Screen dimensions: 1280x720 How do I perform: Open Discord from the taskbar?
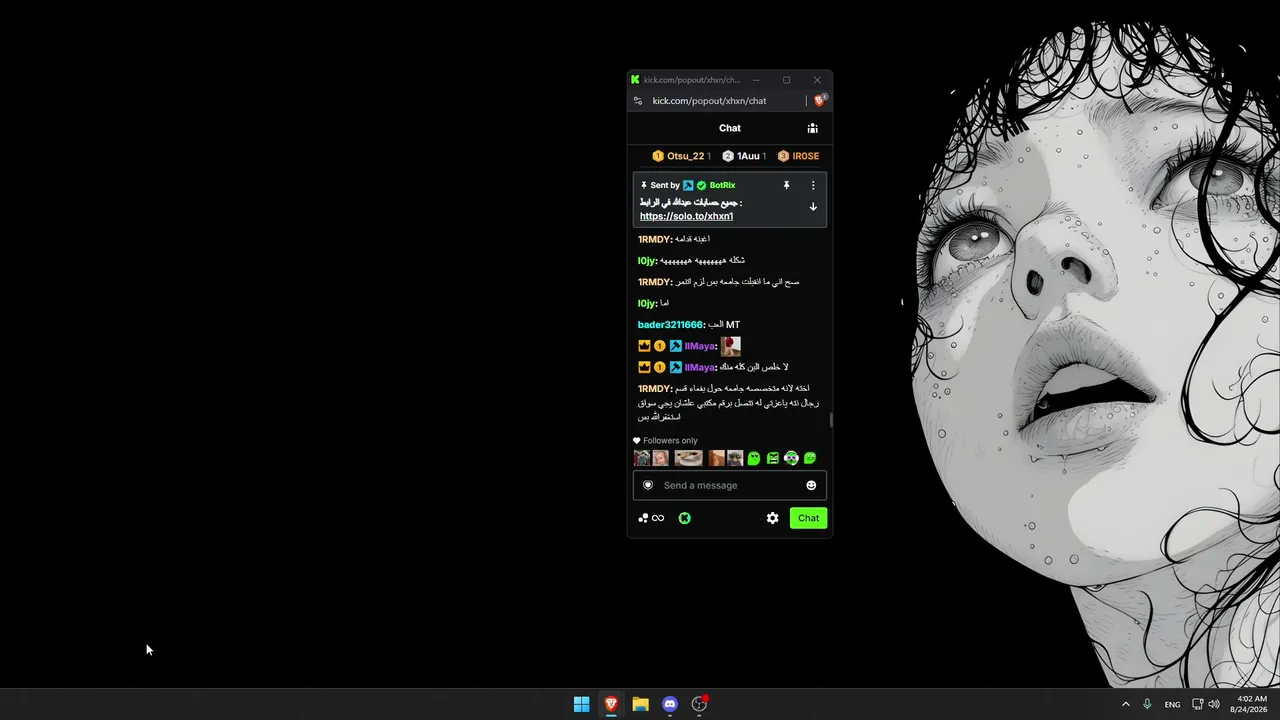point(670,704)
